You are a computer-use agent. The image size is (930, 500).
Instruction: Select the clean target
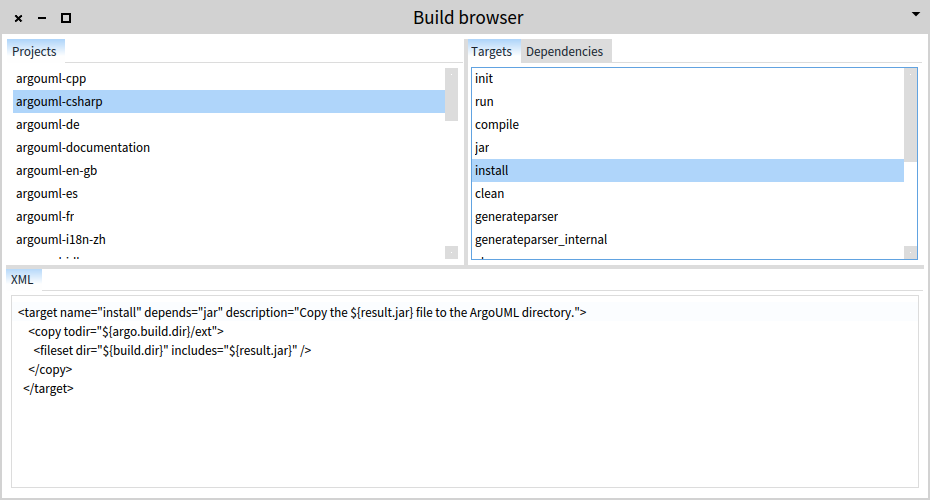tap(688, 194)
